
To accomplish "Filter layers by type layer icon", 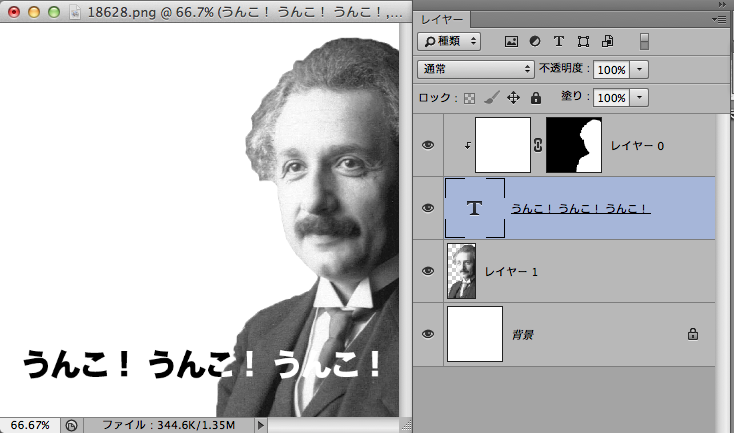I will (x=558, y=41).
